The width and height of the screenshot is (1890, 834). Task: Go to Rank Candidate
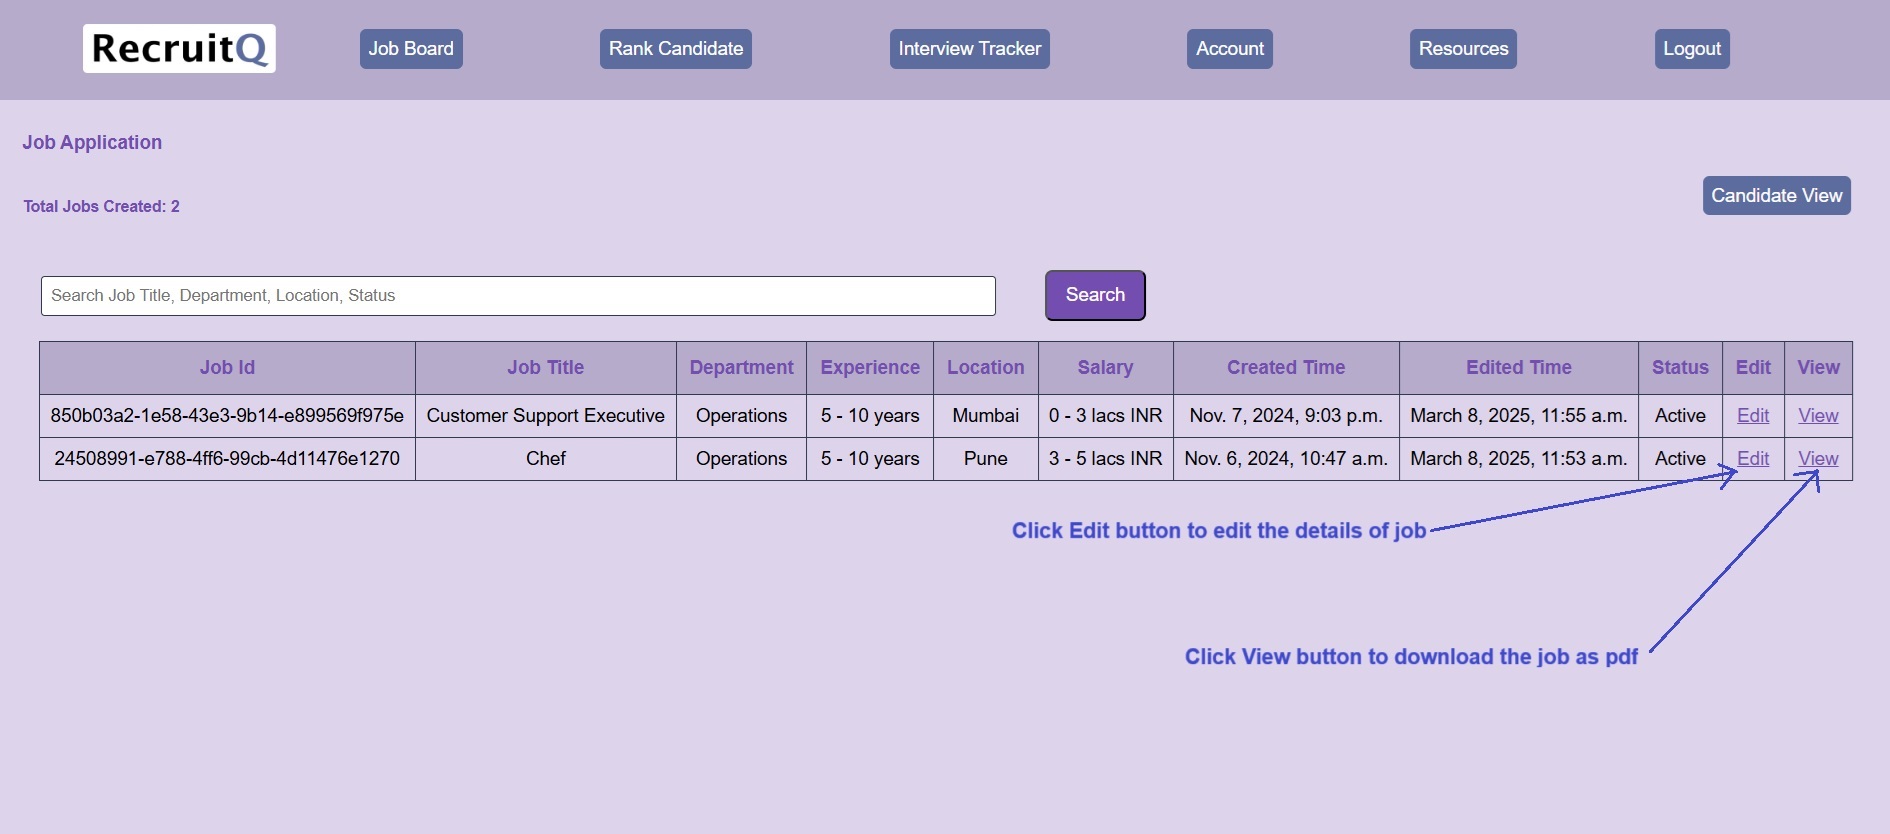click(675, 49)
